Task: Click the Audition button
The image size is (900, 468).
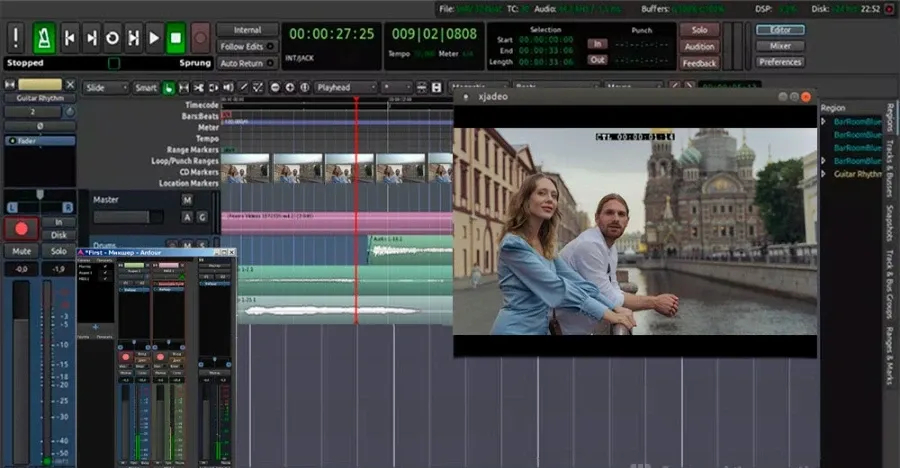Action: [x=699, y=47]
